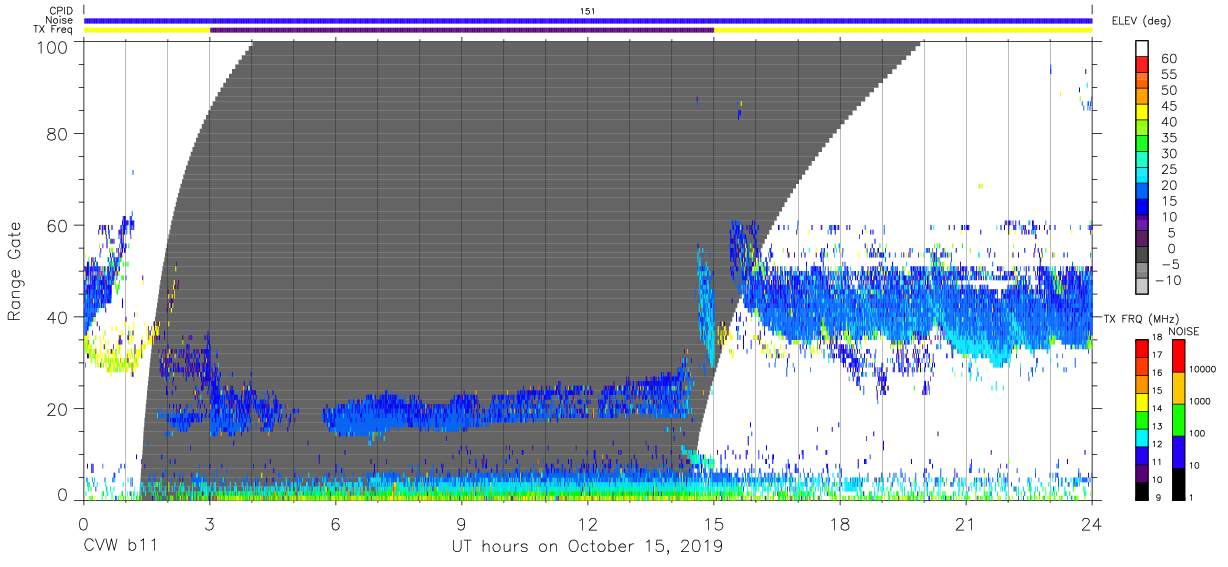The width and height of the screenshot is (1228, 567).
Task: Select the yellow swatch above TX FRQ 14
Action: coord(1141,400)
